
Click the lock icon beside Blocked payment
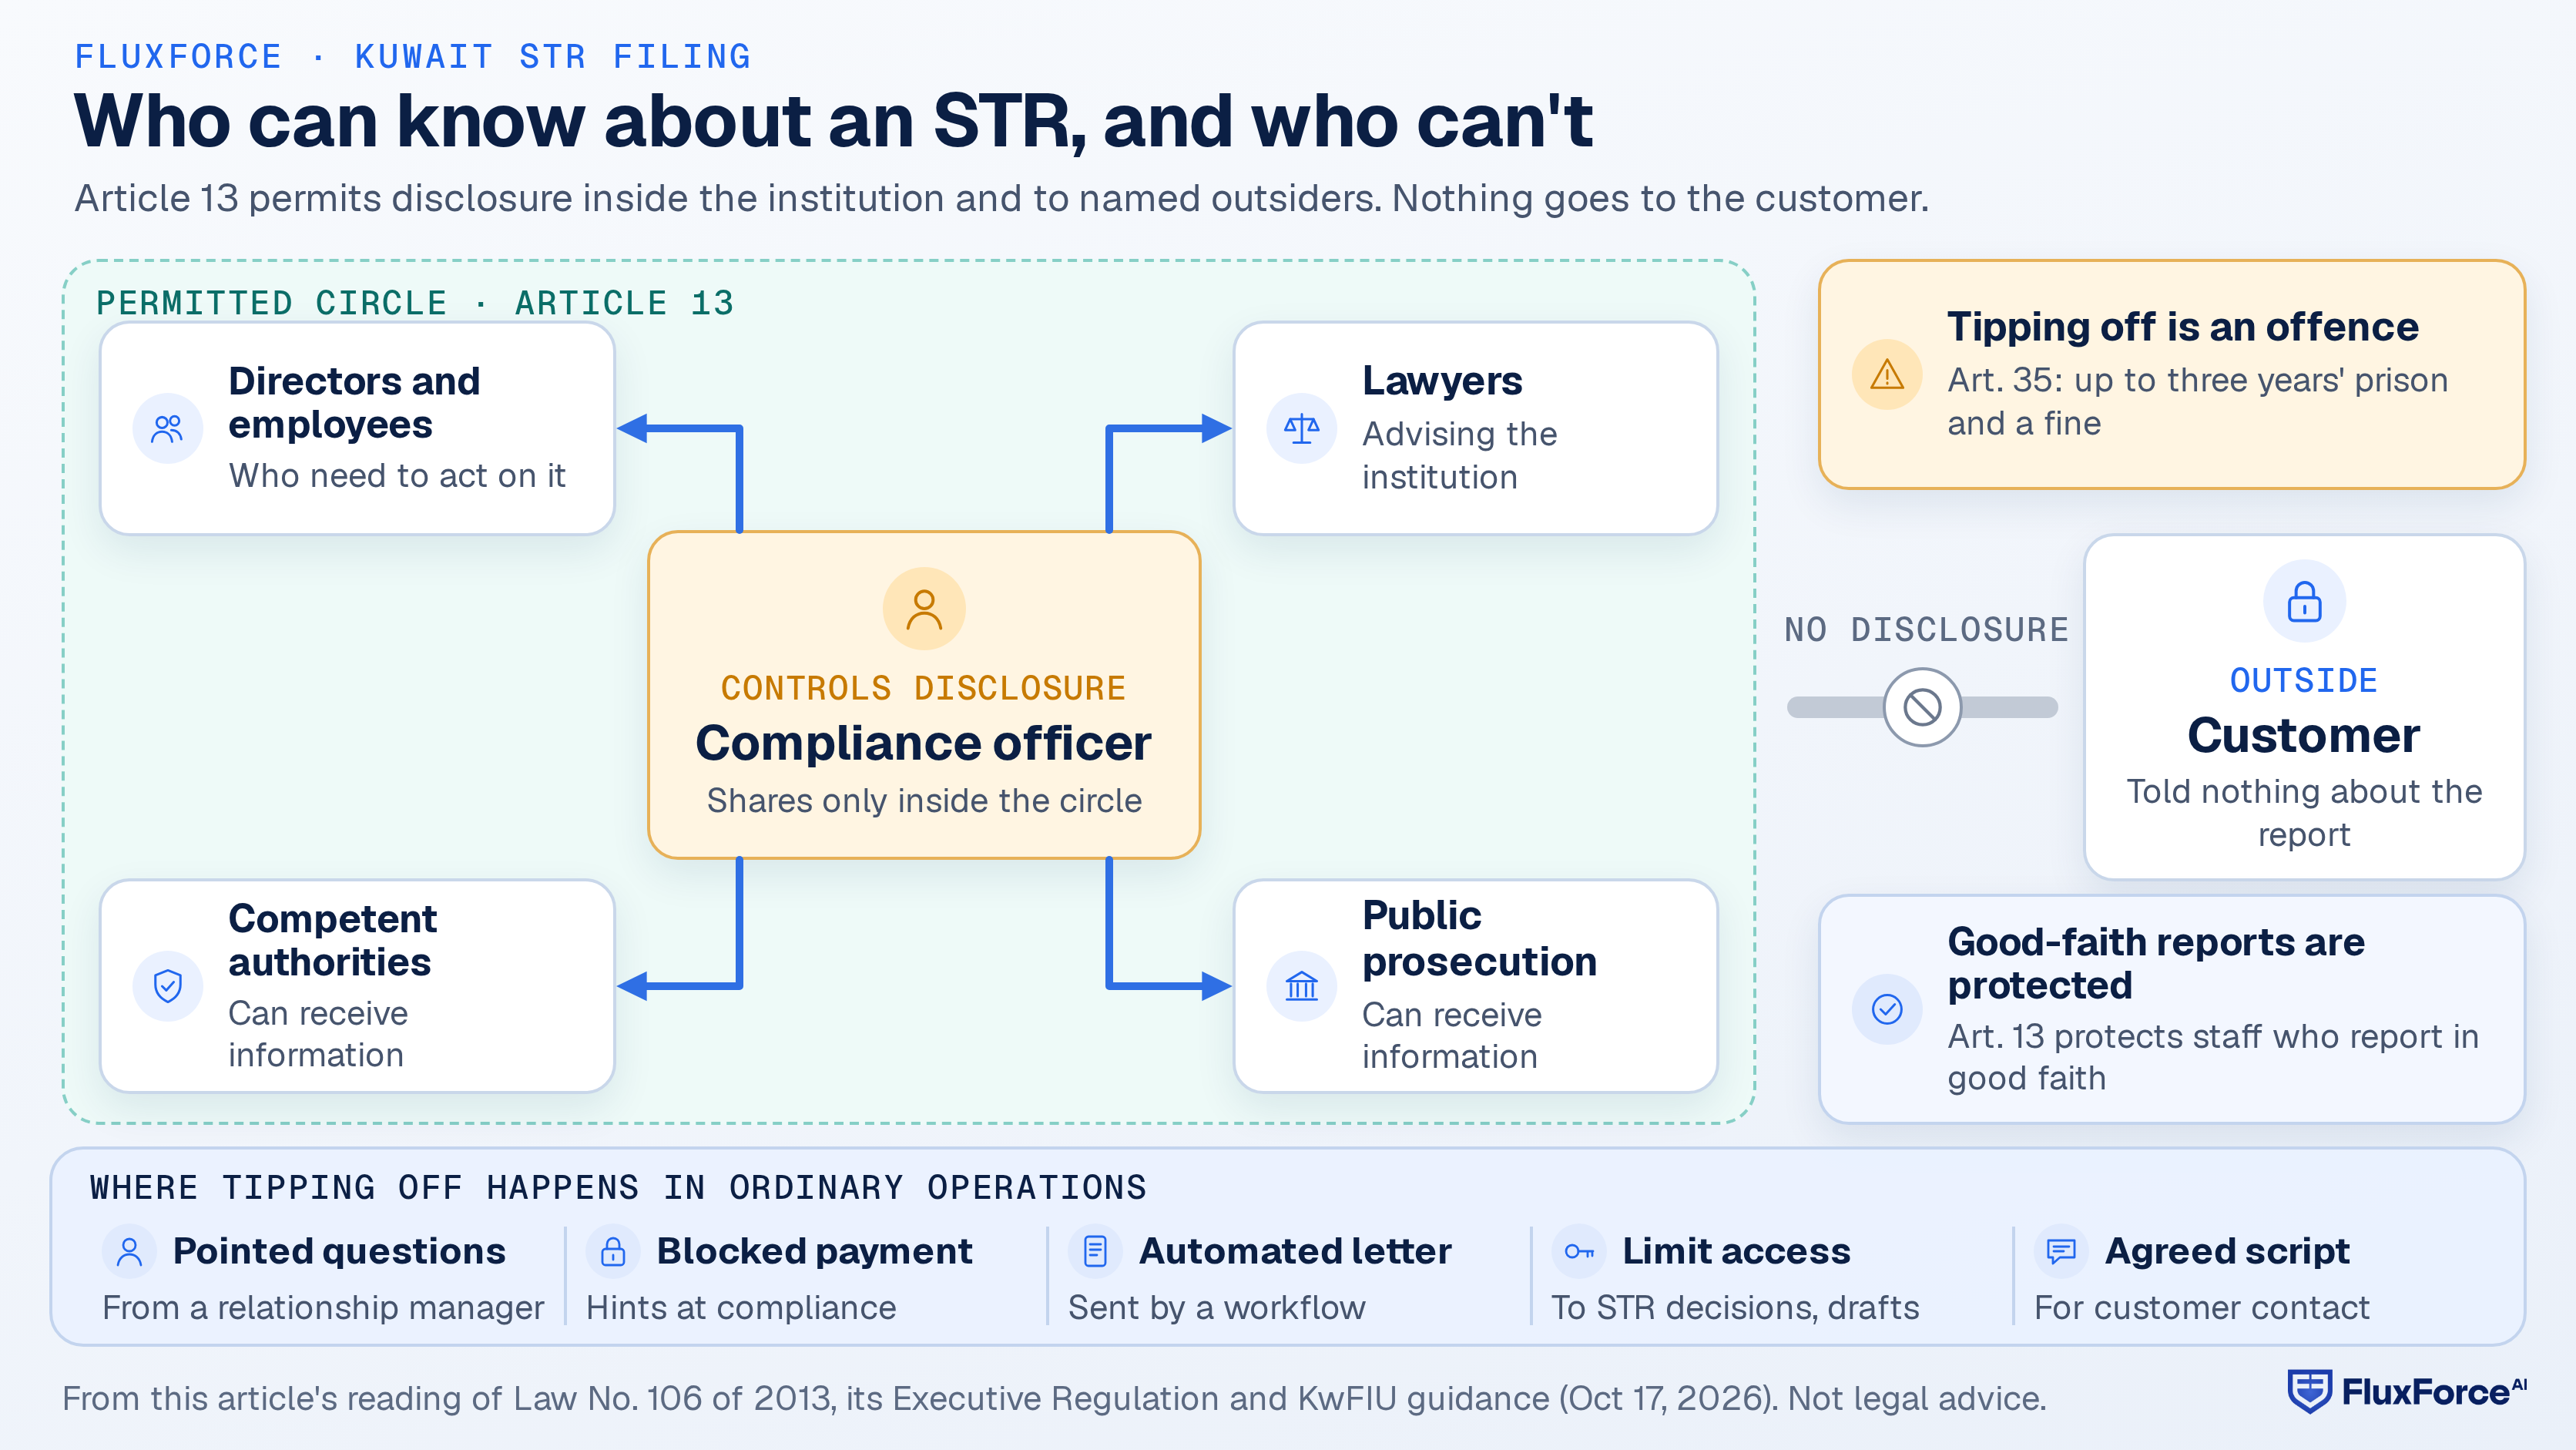pyautogui.click(x=613, y=1251)
